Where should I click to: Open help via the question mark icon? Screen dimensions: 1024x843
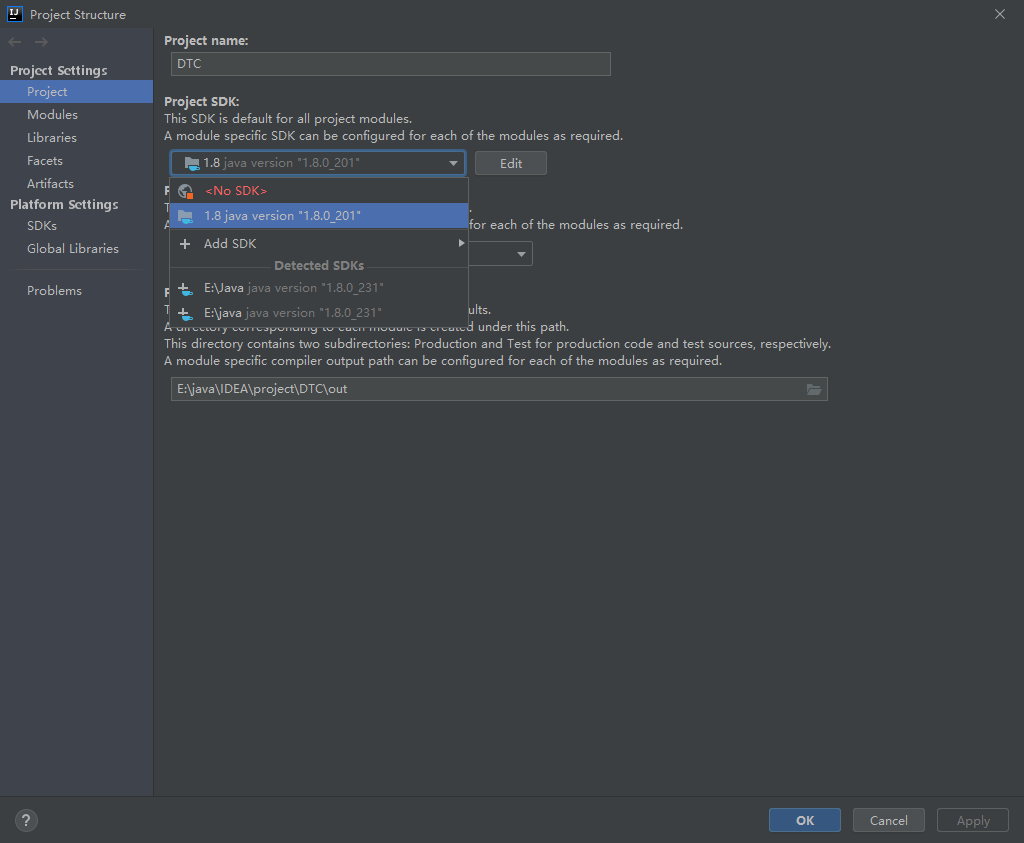click(25, 820)
